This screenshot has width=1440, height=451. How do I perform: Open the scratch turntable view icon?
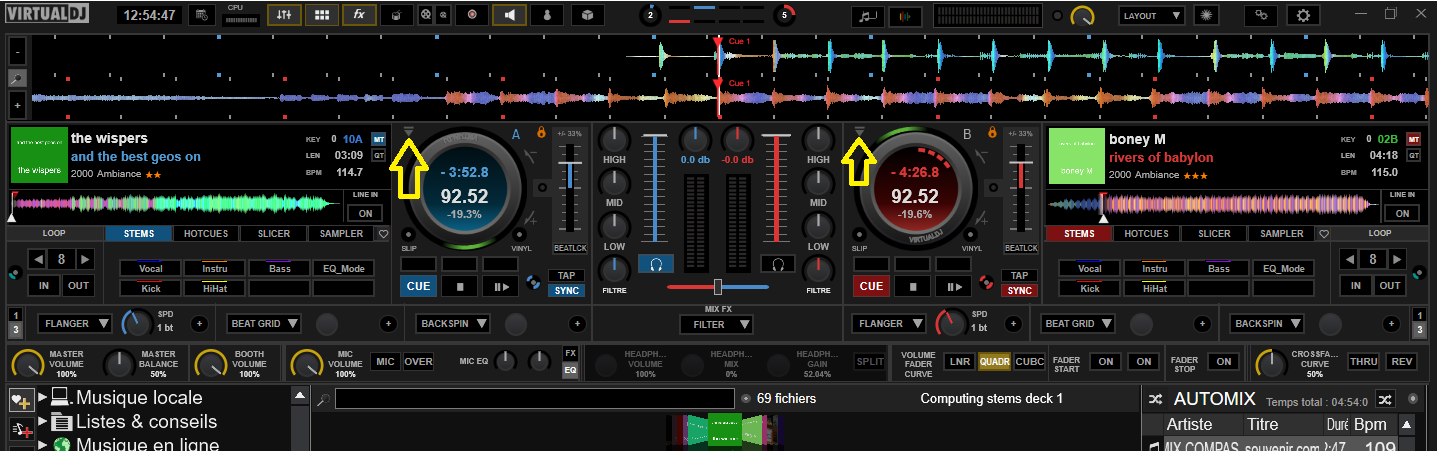coord(396,15)
